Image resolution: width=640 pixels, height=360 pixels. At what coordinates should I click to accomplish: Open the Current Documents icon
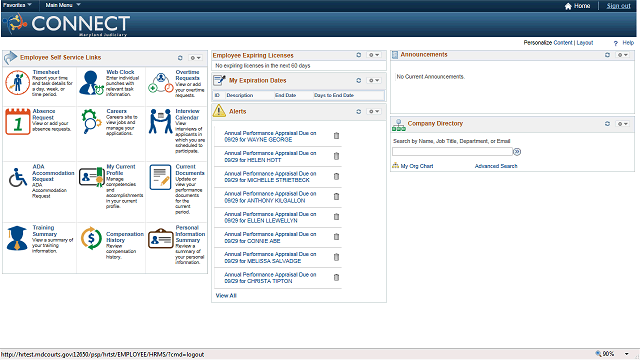pos(160,177)
